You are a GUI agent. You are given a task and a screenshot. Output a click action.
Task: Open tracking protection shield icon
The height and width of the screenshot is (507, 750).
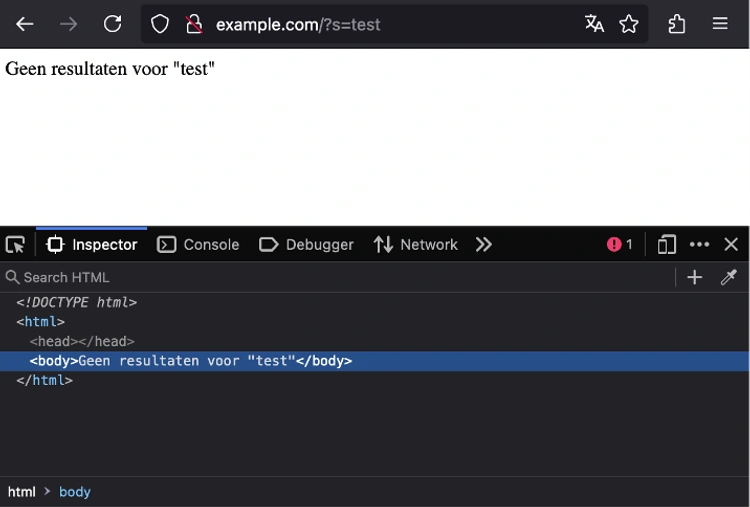pyautogui.click(x=160, y=24)
